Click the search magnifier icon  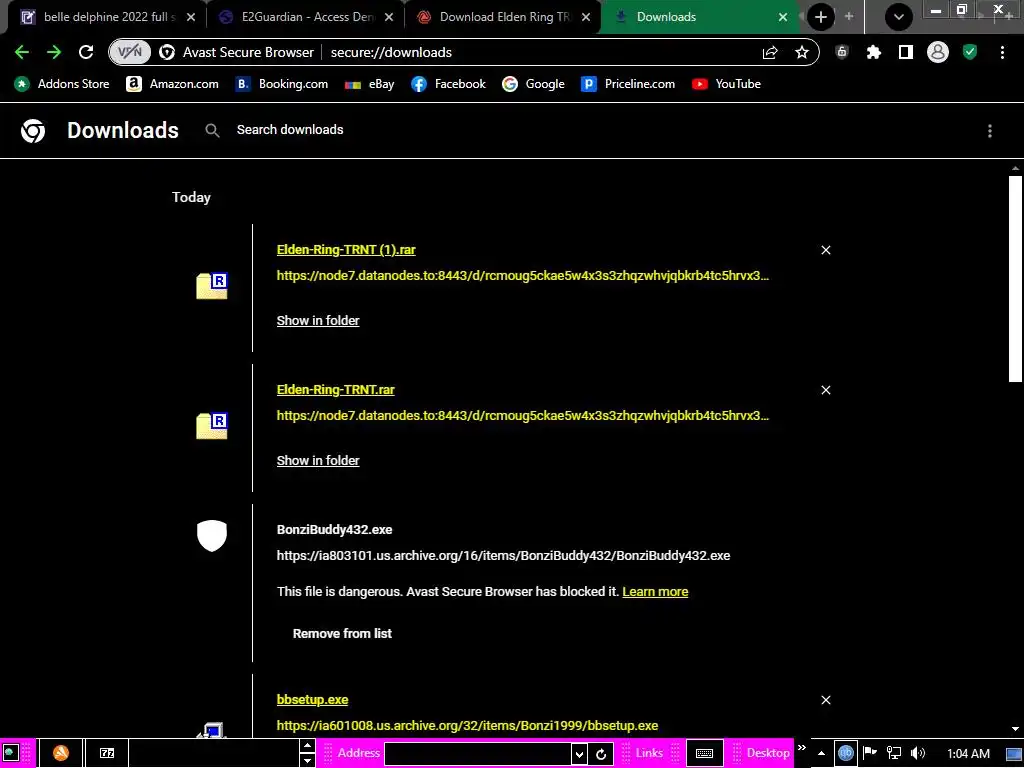click(x=212, y=131)
